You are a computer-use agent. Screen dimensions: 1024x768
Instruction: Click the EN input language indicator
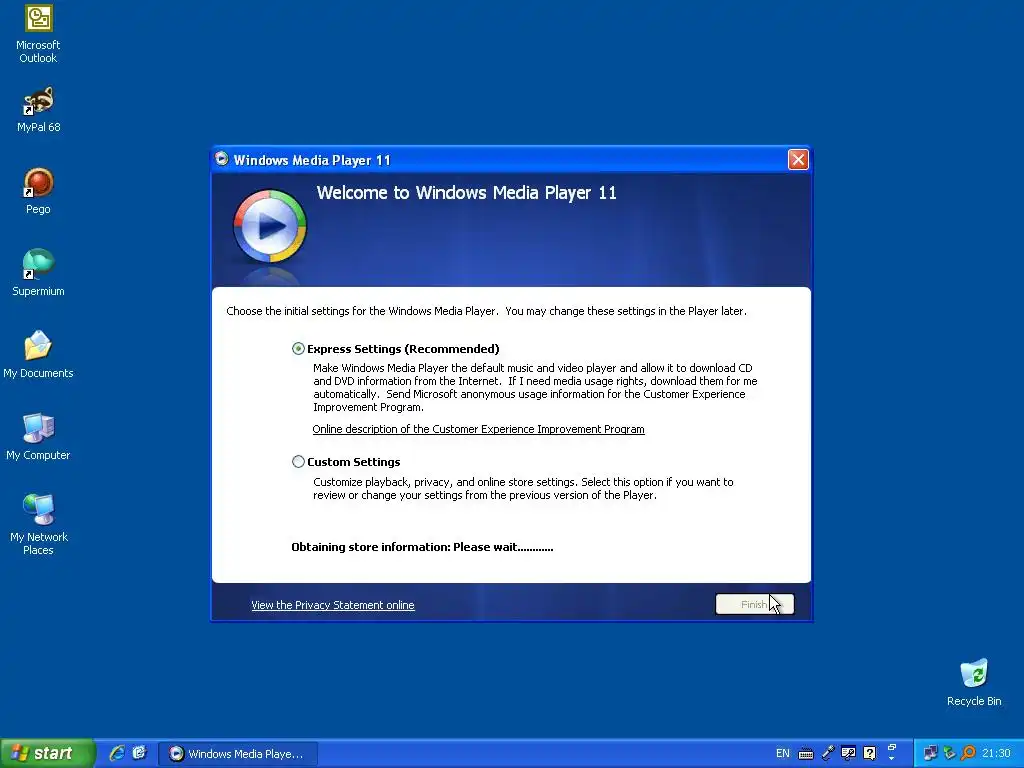coord(782,754)
